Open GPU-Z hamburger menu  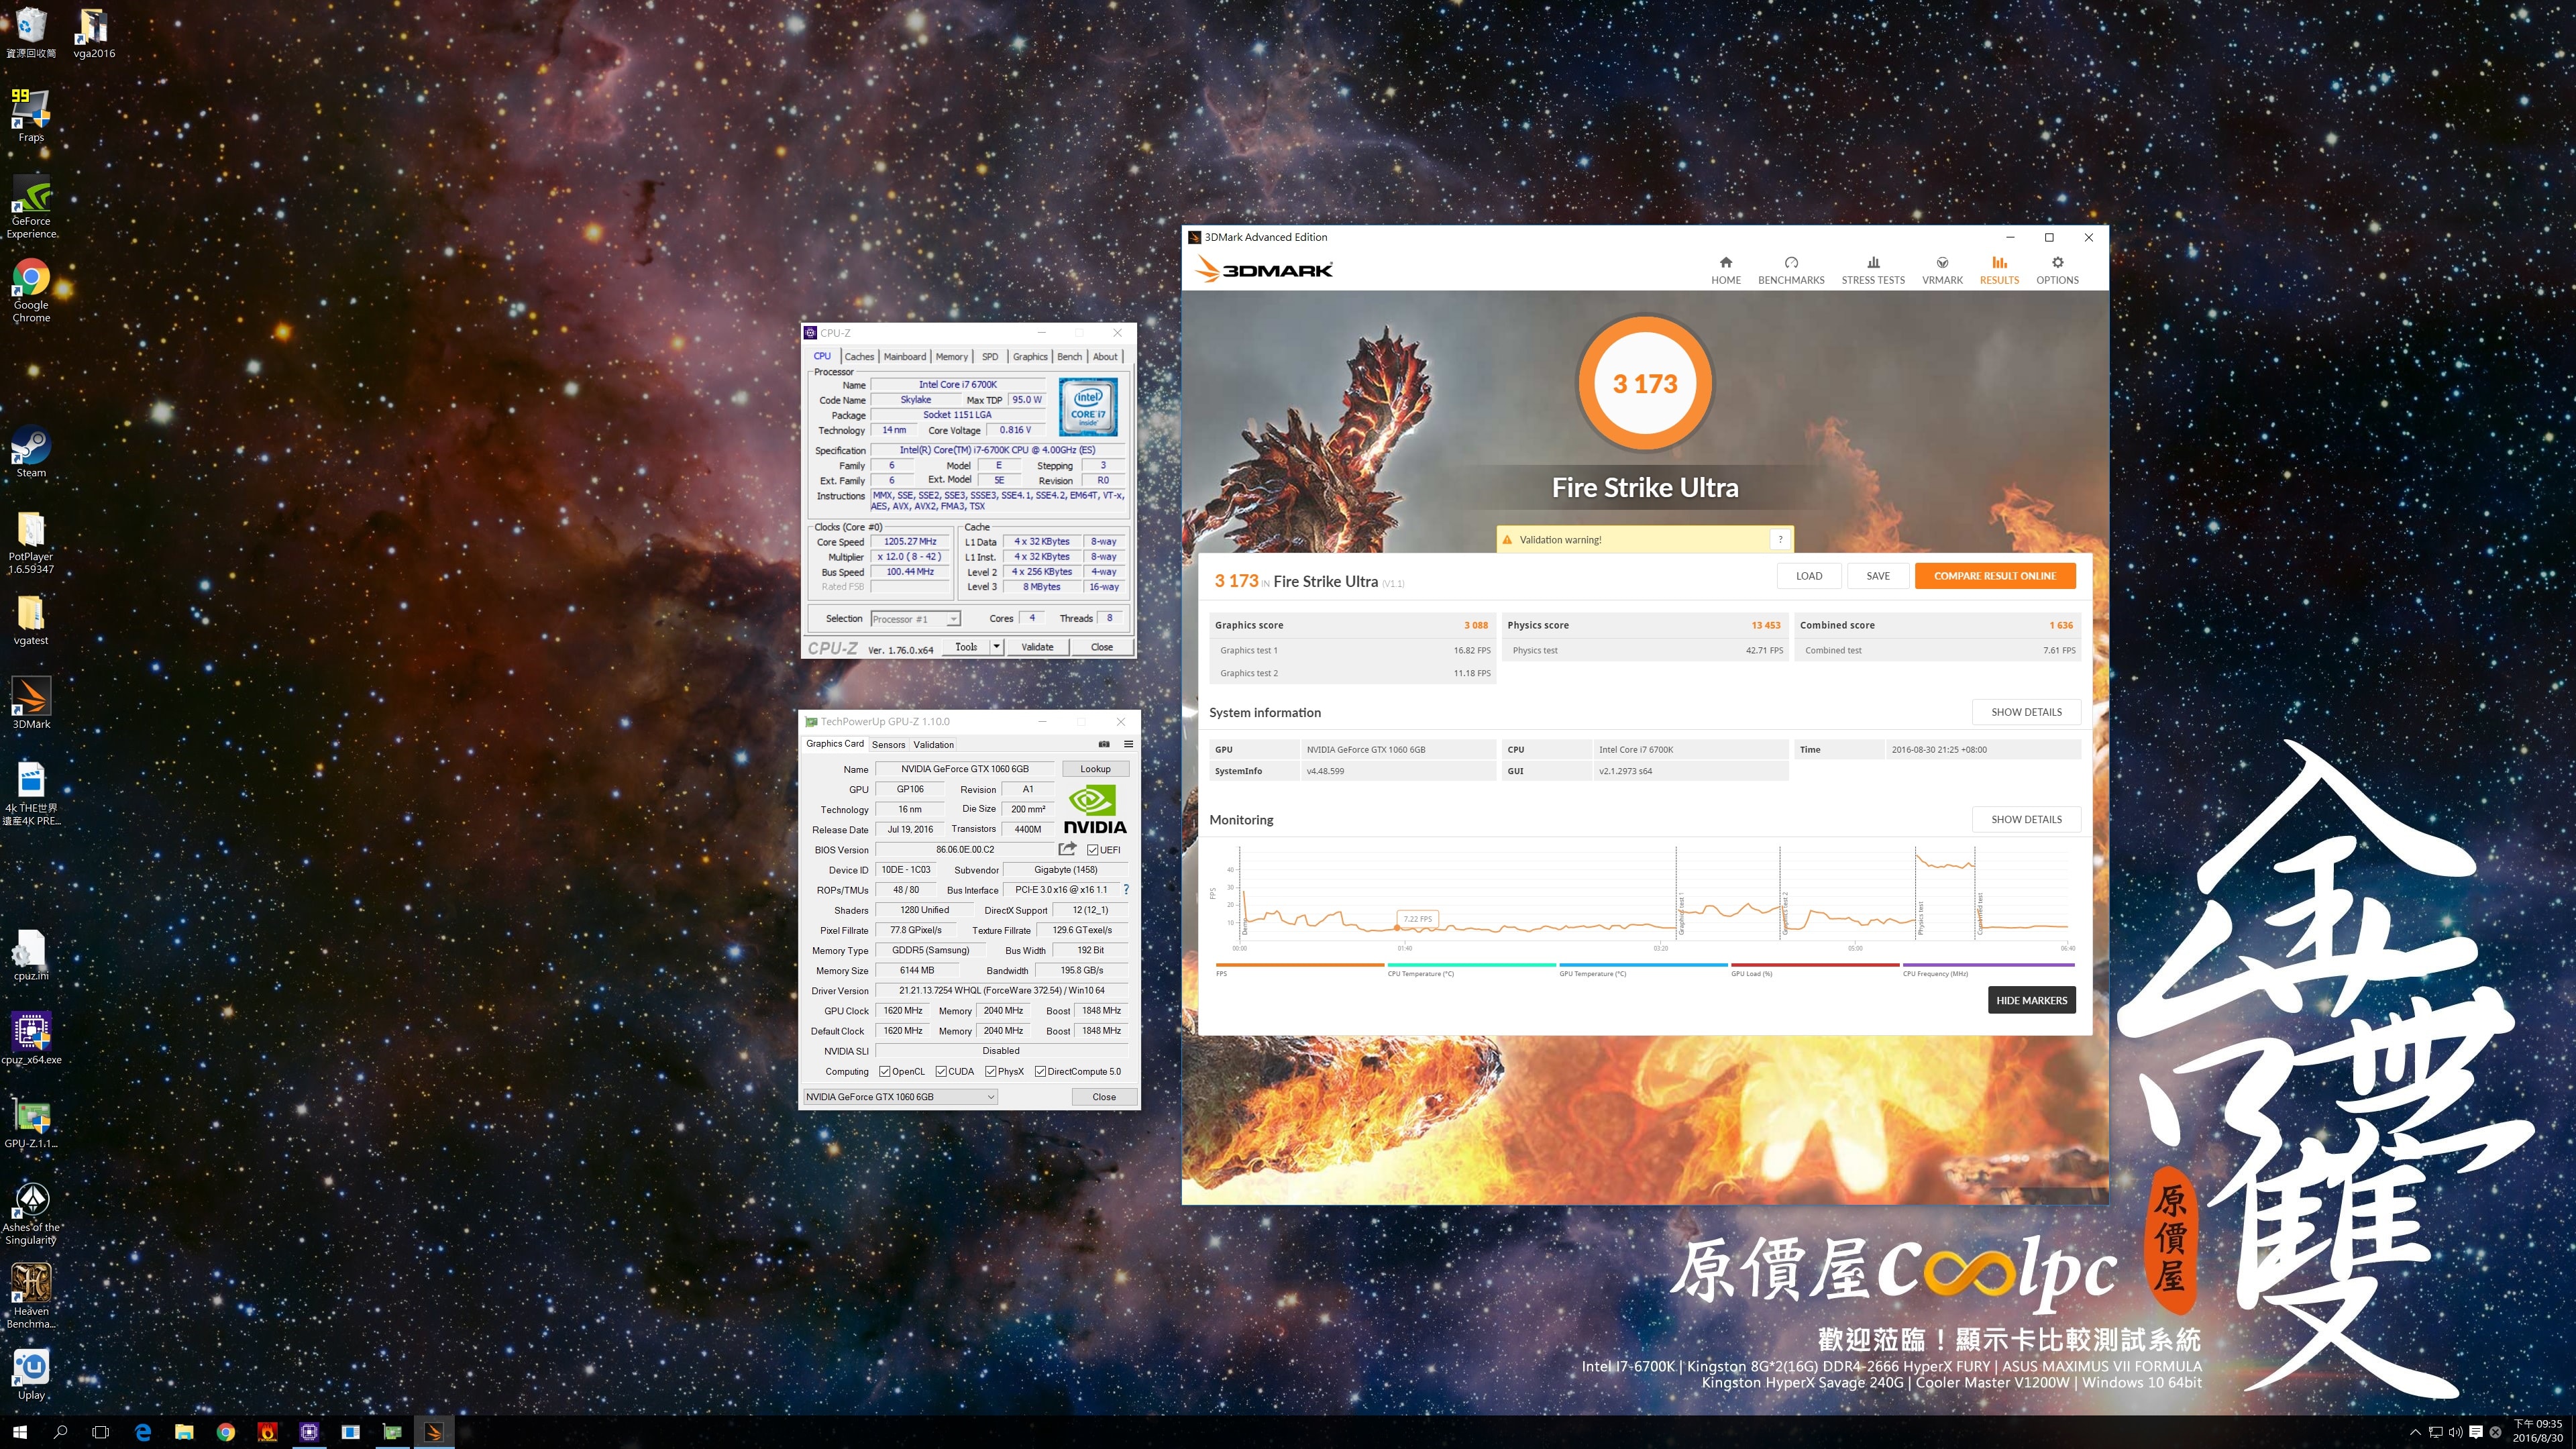tap(1128, 744)
